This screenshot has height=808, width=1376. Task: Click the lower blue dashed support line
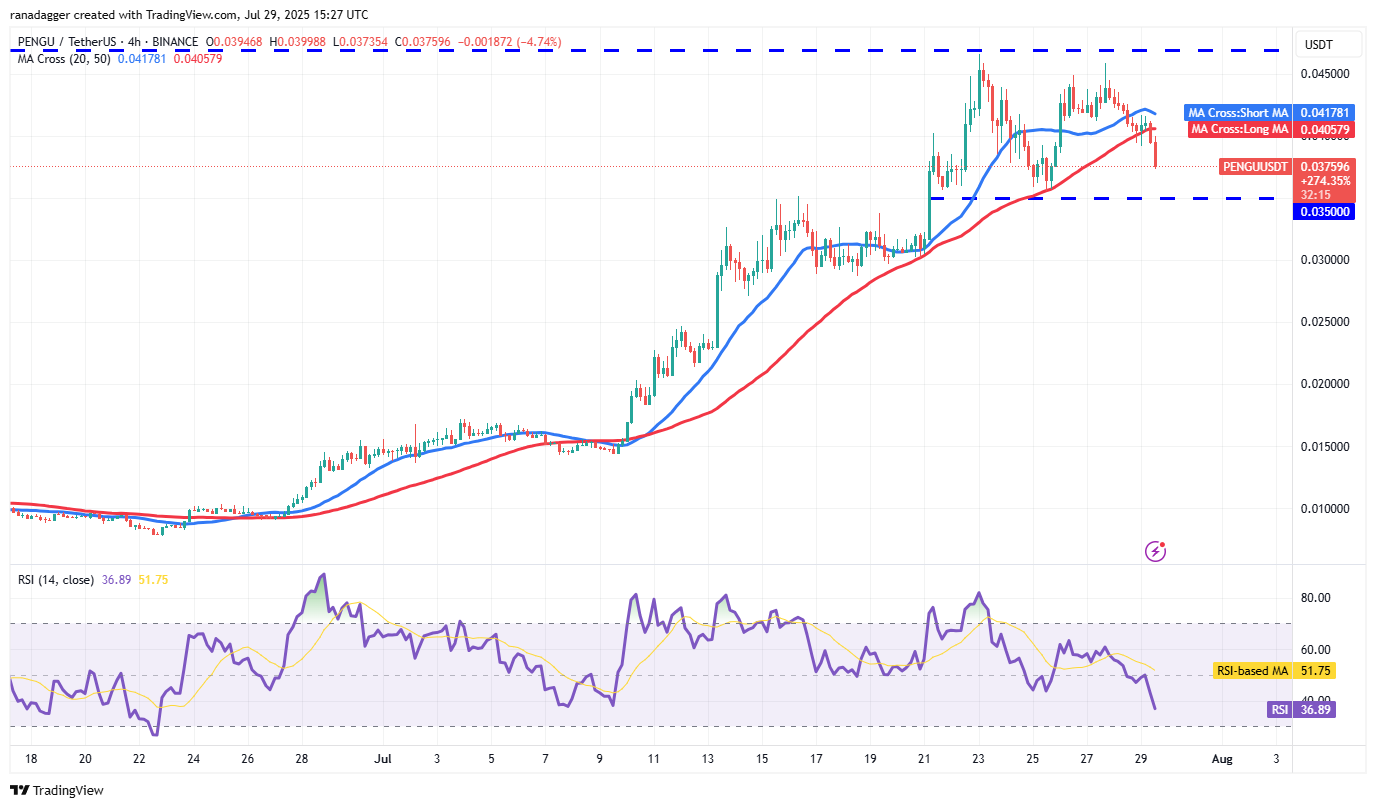pos(1100,198)
